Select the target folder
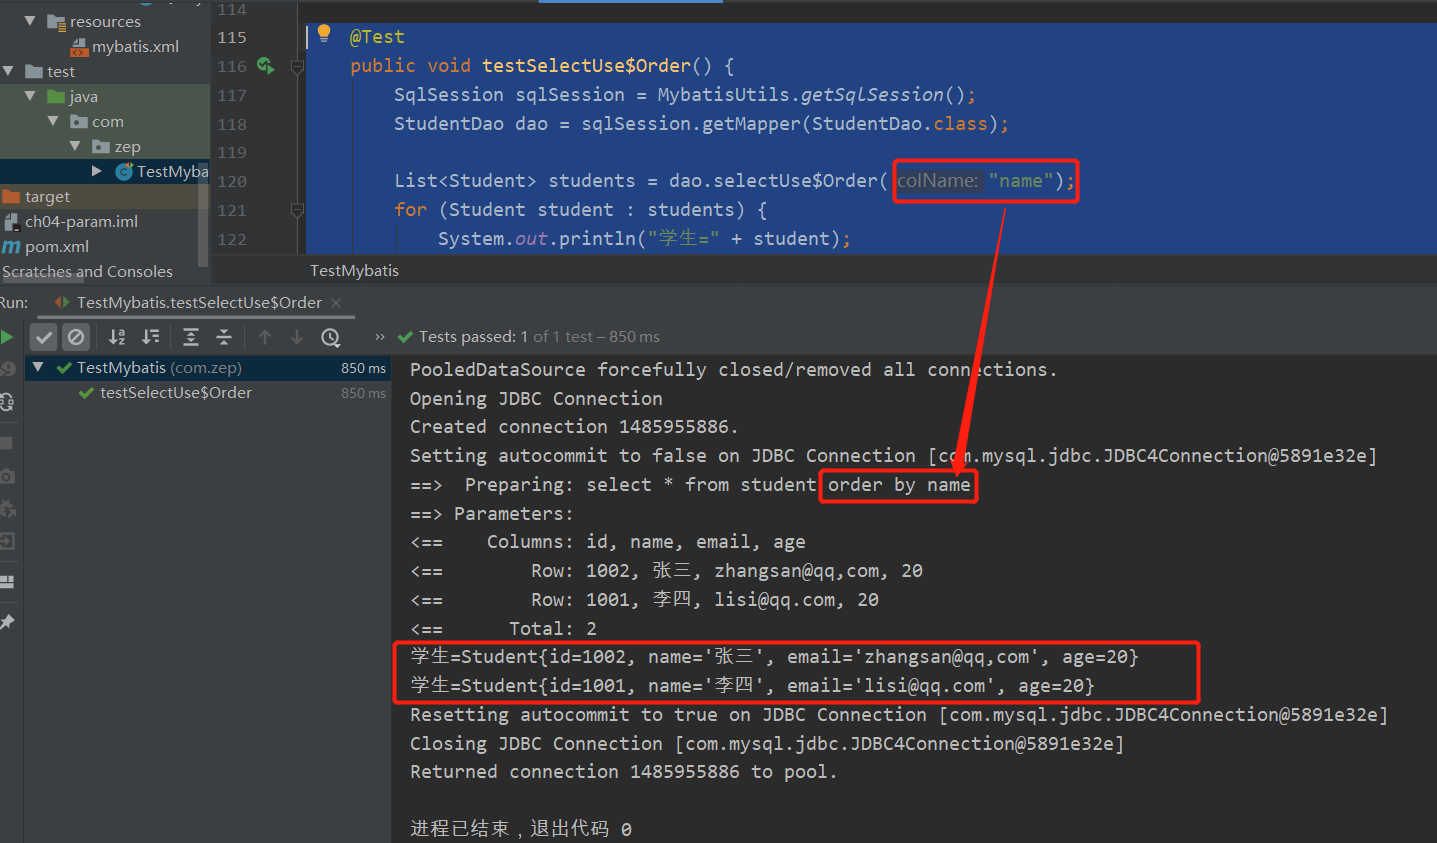Image resolution: width=1437 pixels, height=843 pixels. [x=37, y=196]
